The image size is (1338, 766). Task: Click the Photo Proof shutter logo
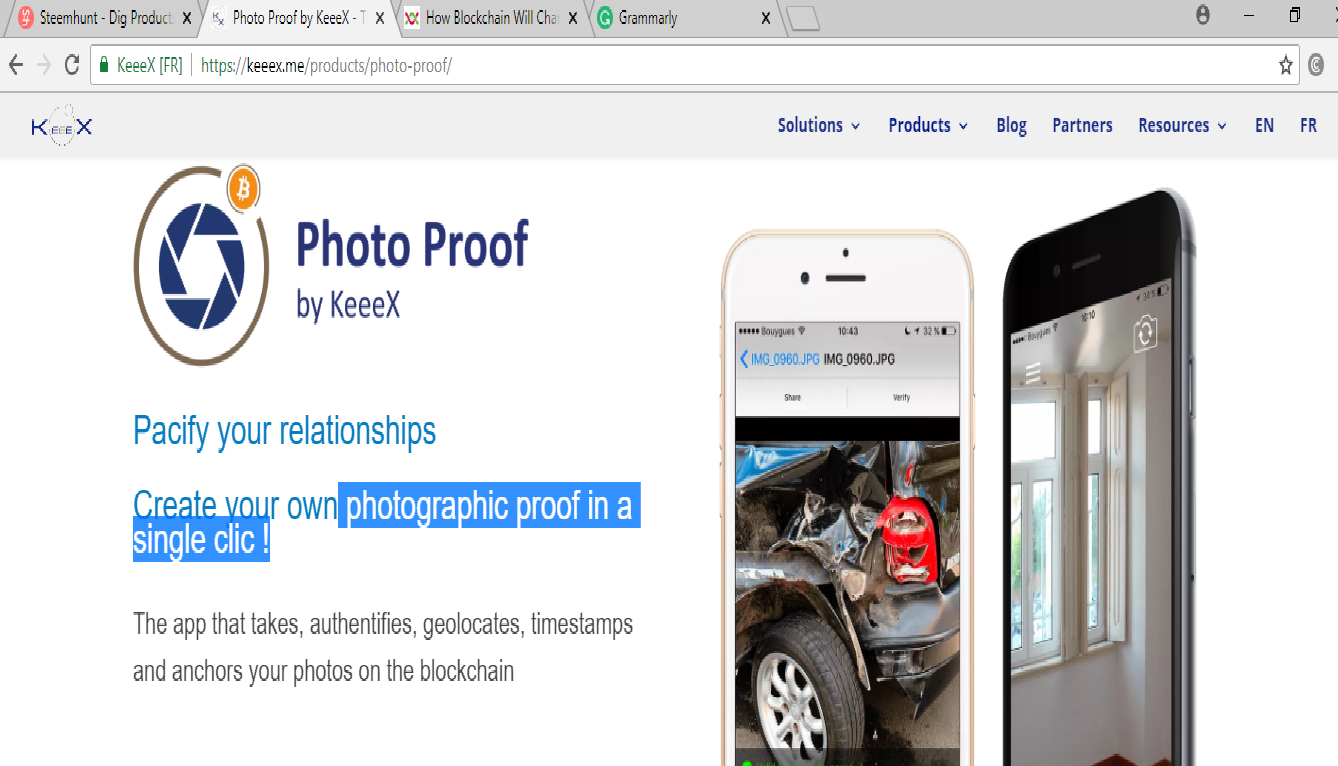202,265
